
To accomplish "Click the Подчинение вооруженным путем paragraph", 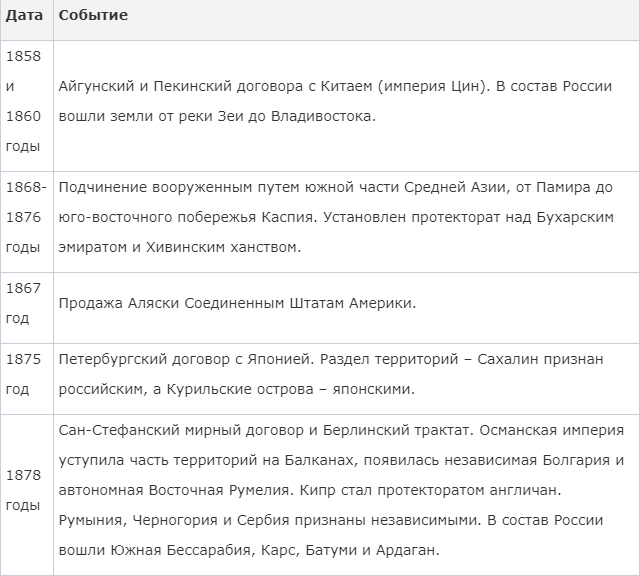I will [336, 217].
